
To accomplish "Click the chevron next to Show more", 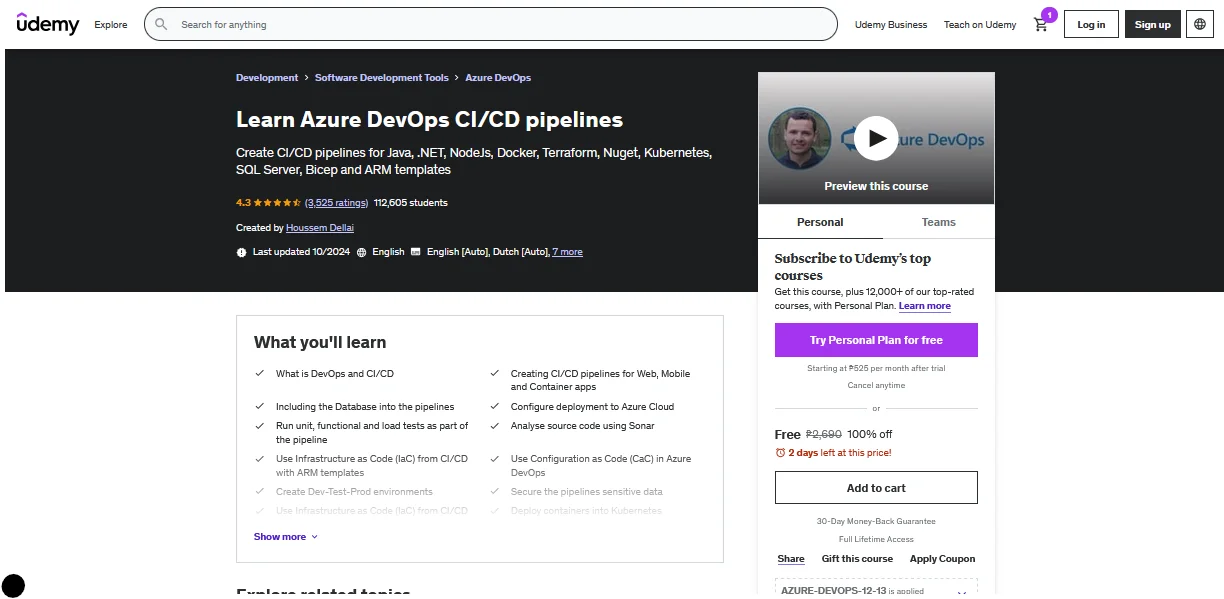I will tap(314, 537).
